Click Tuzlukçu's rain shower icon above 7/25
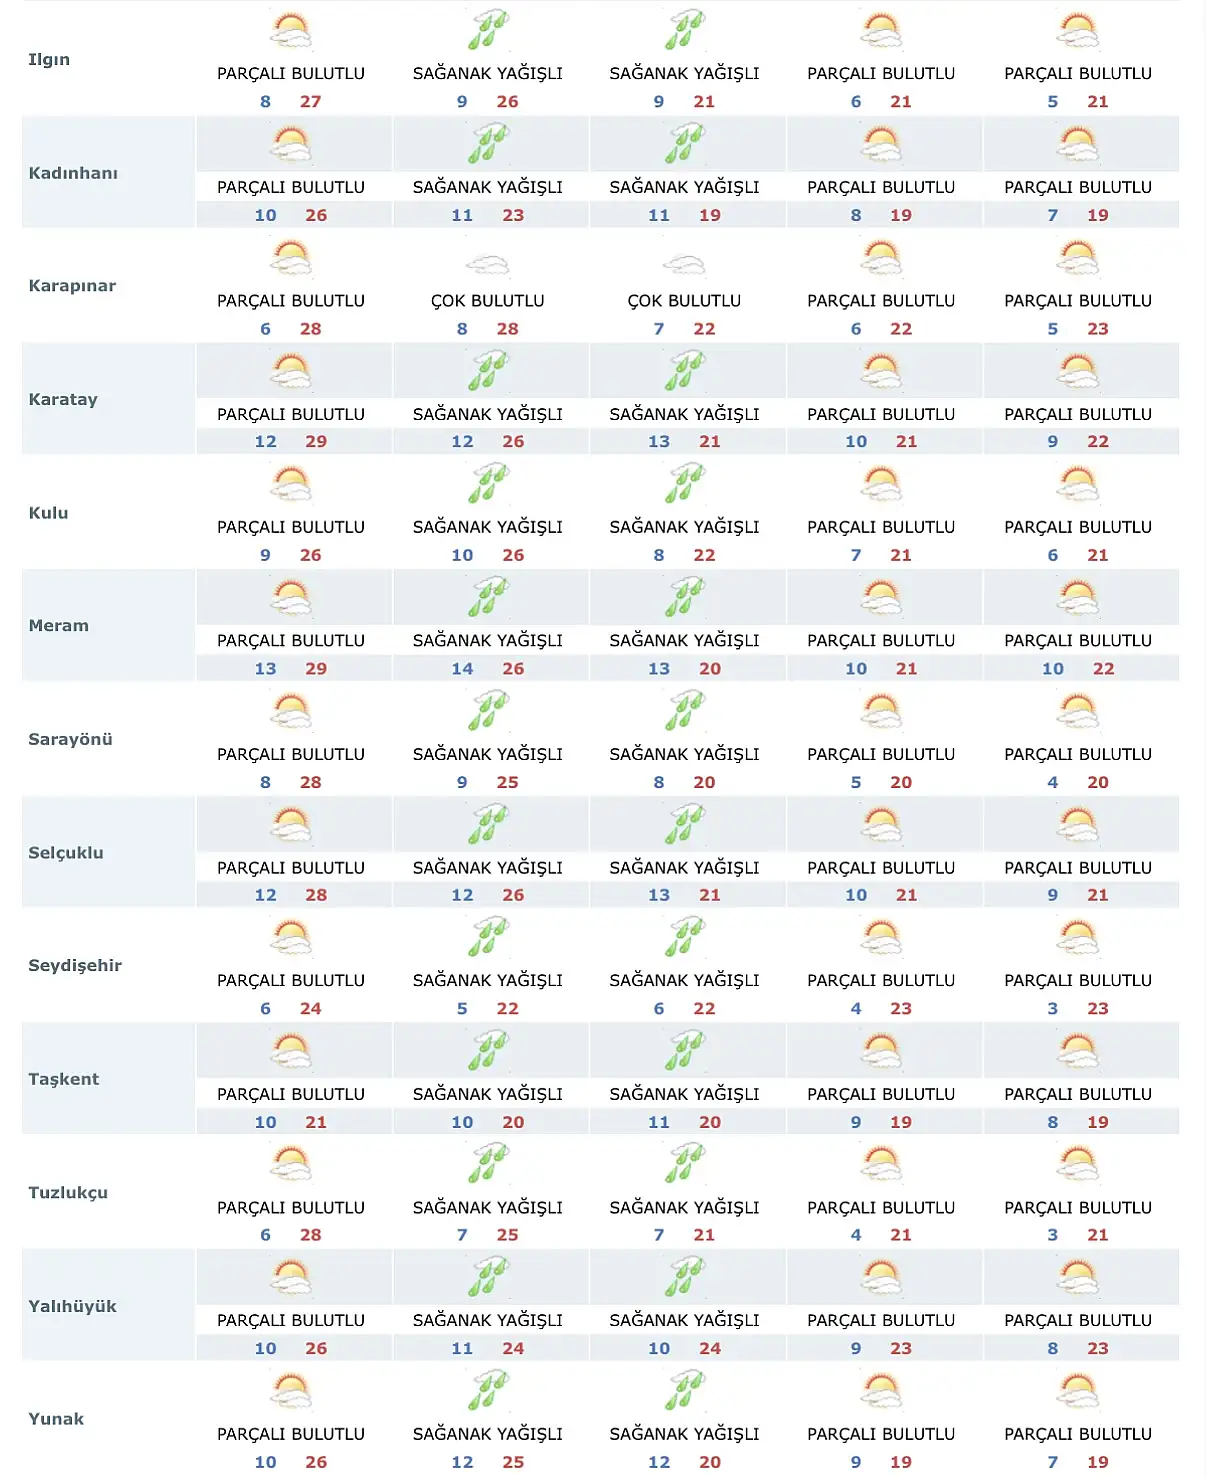 click(x=488, y=1165)
